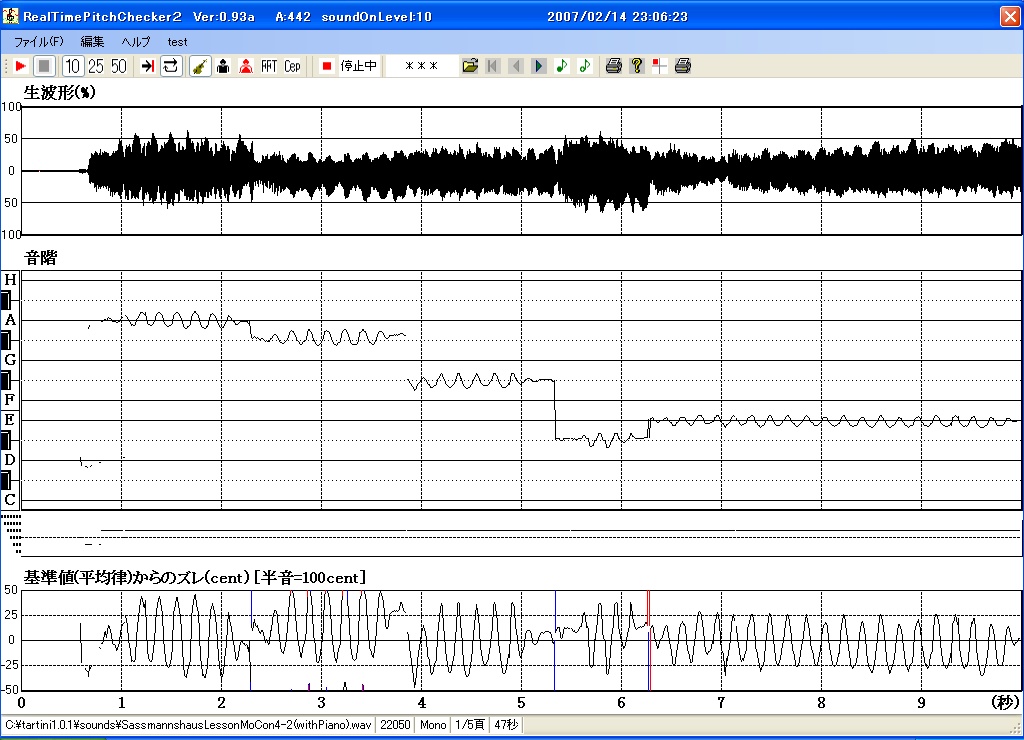Open the 編集 menu
The image size is (1024, 740).
click(x=92, y=42)
